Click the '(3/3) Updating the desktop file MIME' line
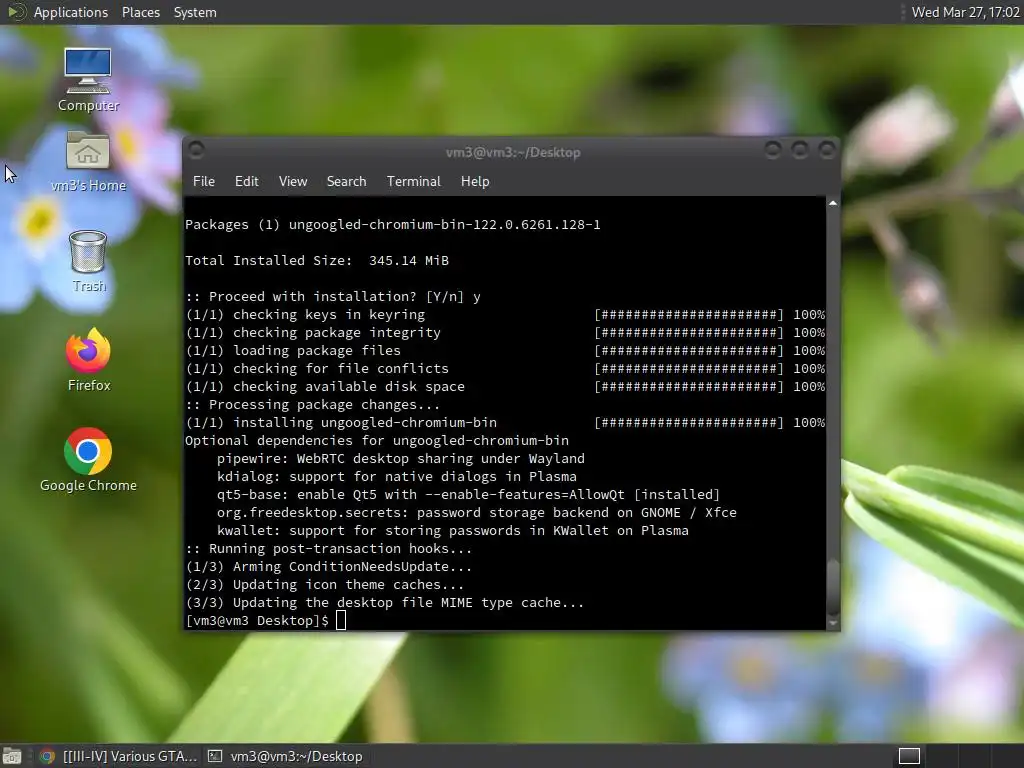 click(385, 603)
